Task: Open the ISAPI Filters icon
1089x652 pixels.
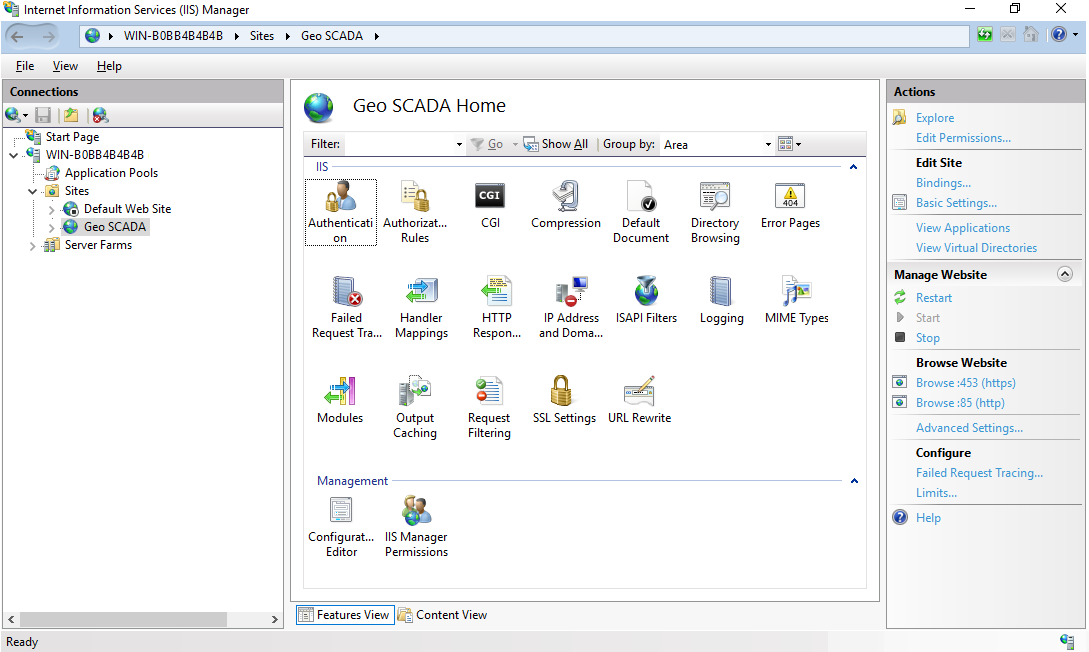Action: (x=647, y=292)
